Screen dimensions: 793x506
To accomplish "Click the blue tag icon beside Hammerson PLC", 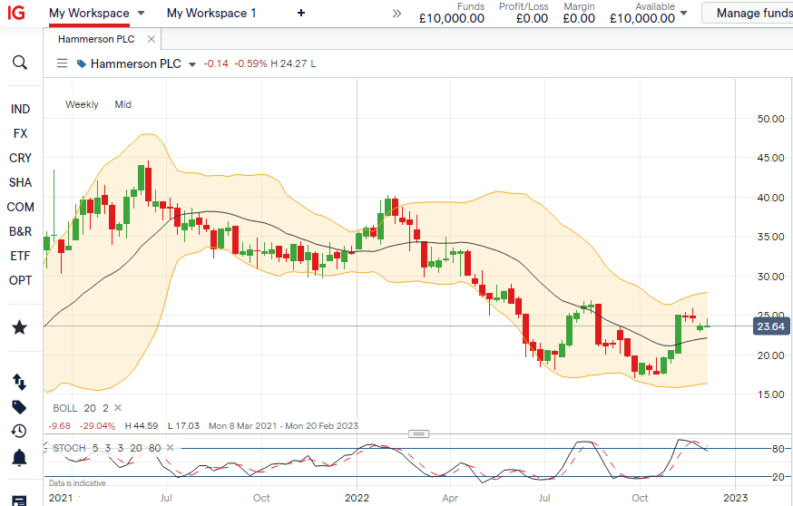I will pyautogui.click(x=81, y=64).
